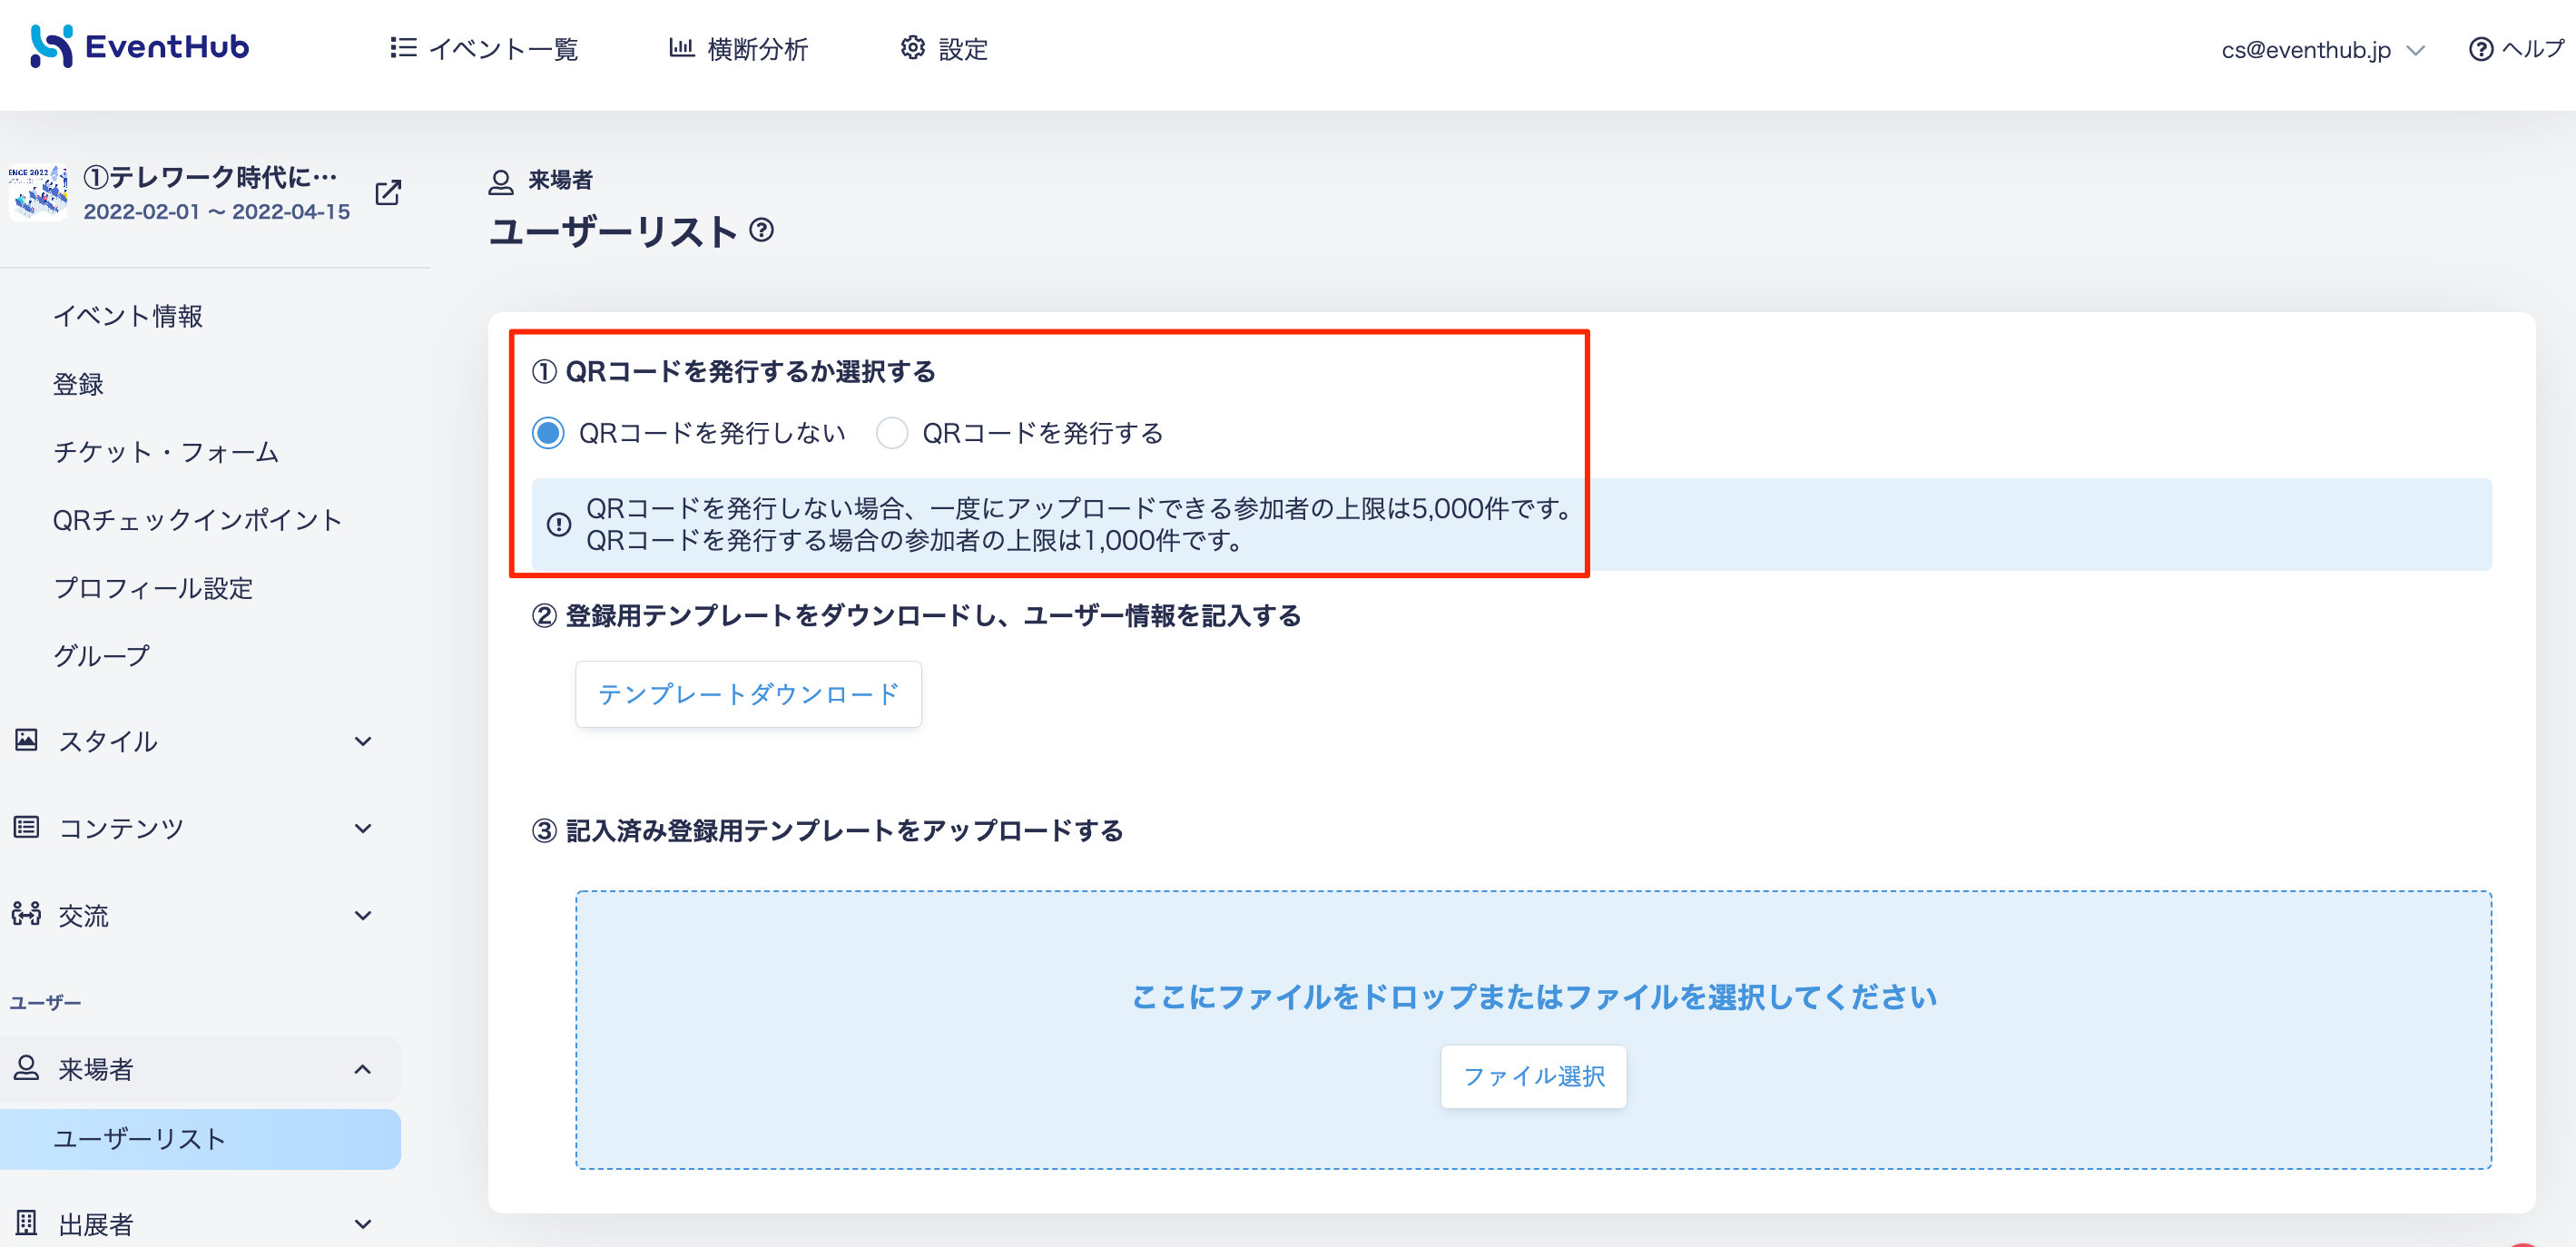
Task: Click the 横断分析 chart icon
Action: coord(681,48)
